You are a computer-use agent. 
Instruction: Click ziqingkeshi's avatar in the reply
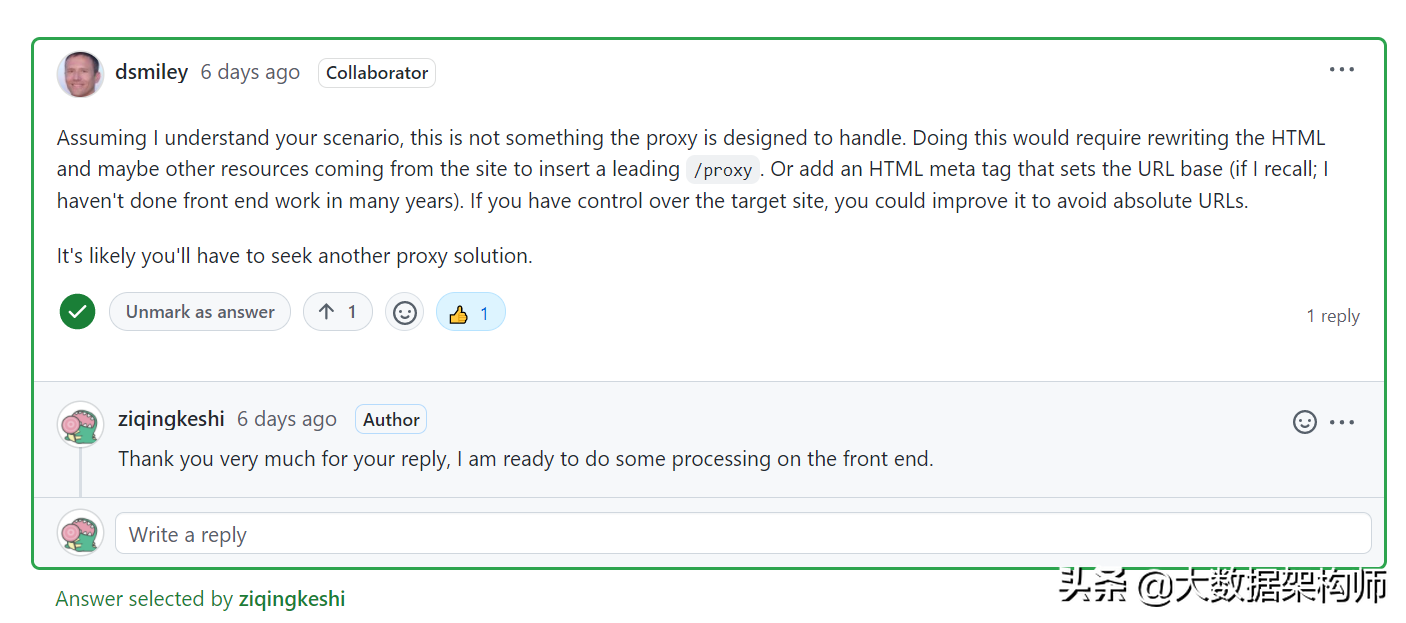[81, 424]
